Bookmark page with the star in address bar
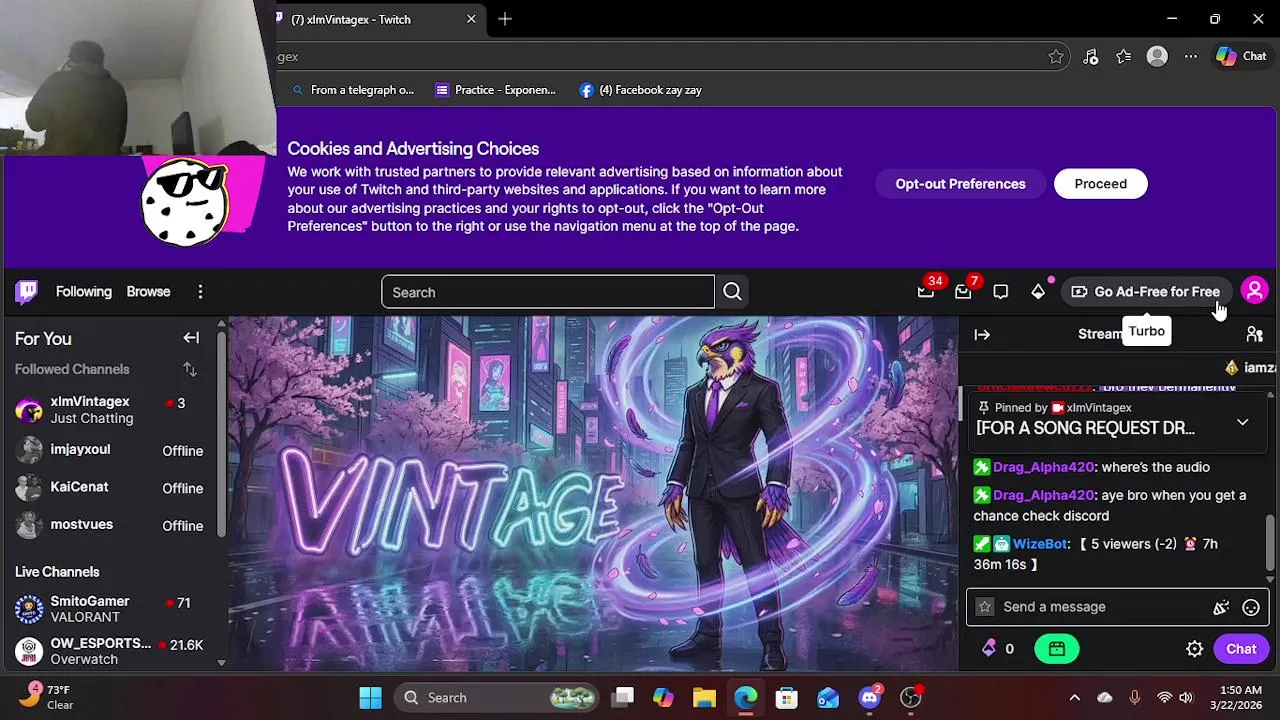The height and width of the screenshot is (720, 1280). coord(1056,57)
